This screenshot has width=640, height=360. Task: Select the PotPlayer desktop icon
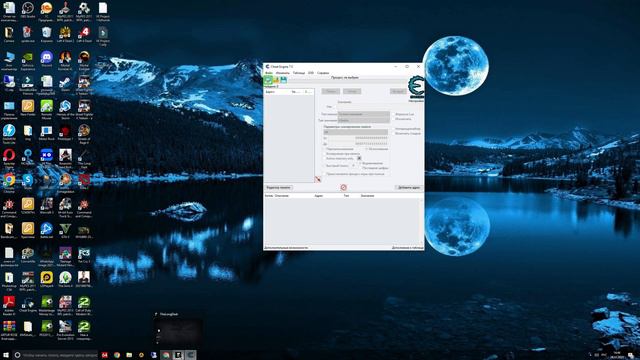[47, 278]
